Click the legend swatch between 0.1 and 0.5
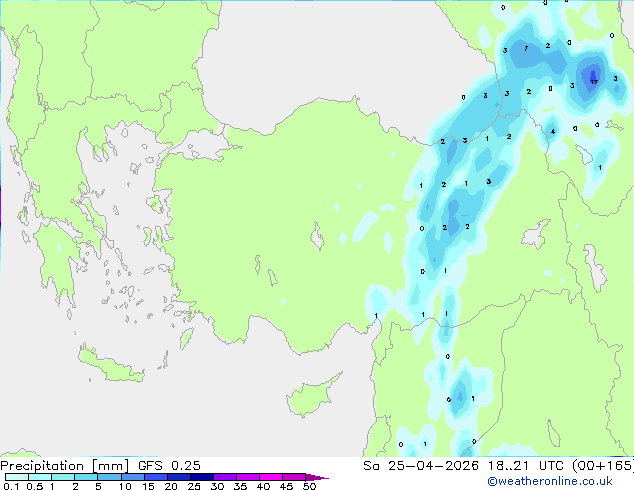Image resolution: width=634 pixels, height=490 pixels. pos(17,477)
